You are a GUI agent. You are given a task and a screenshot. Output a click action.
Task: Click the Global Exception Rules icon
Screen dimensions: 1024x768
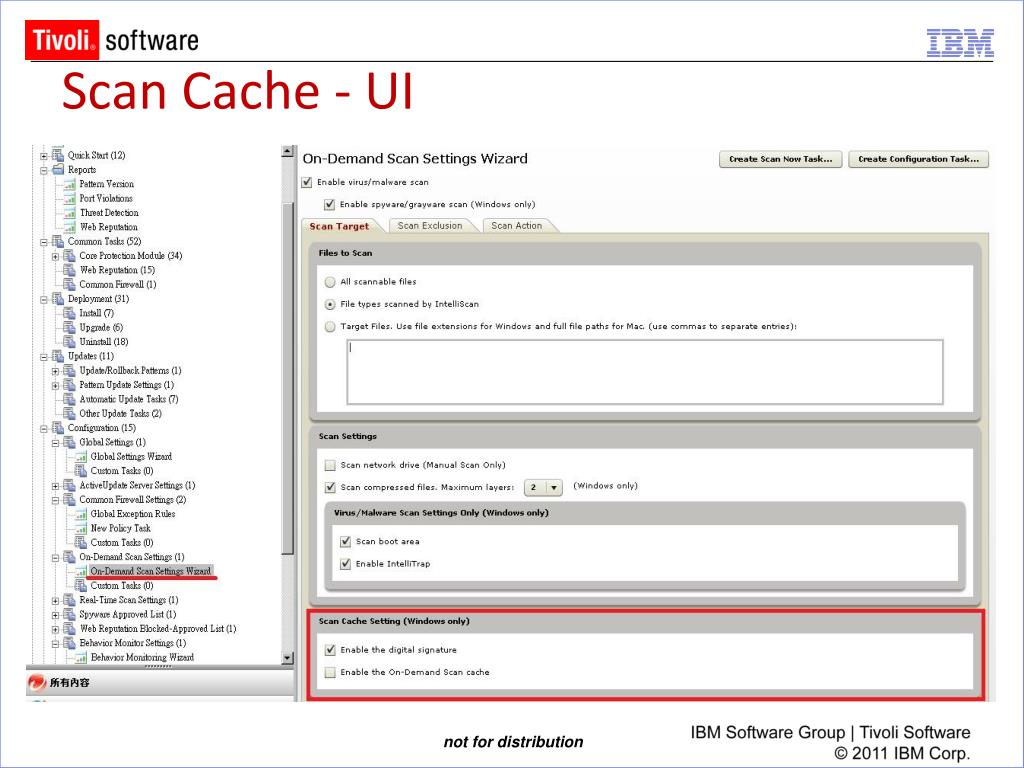(81, 514)
